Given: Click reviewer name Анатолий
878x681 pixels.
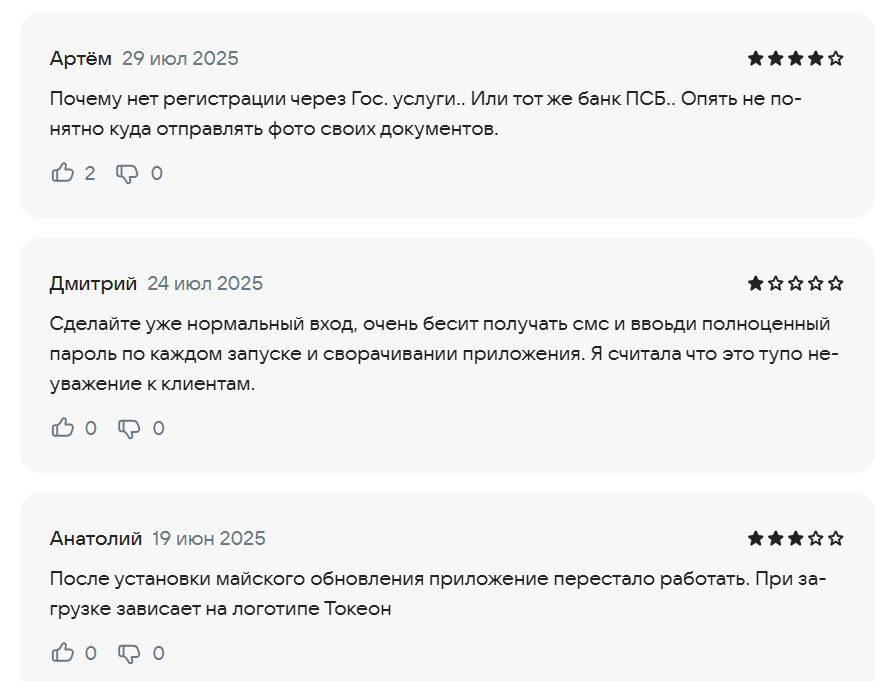Looking at the screenshot, I should pyautogui.click(x=96, y=538).
